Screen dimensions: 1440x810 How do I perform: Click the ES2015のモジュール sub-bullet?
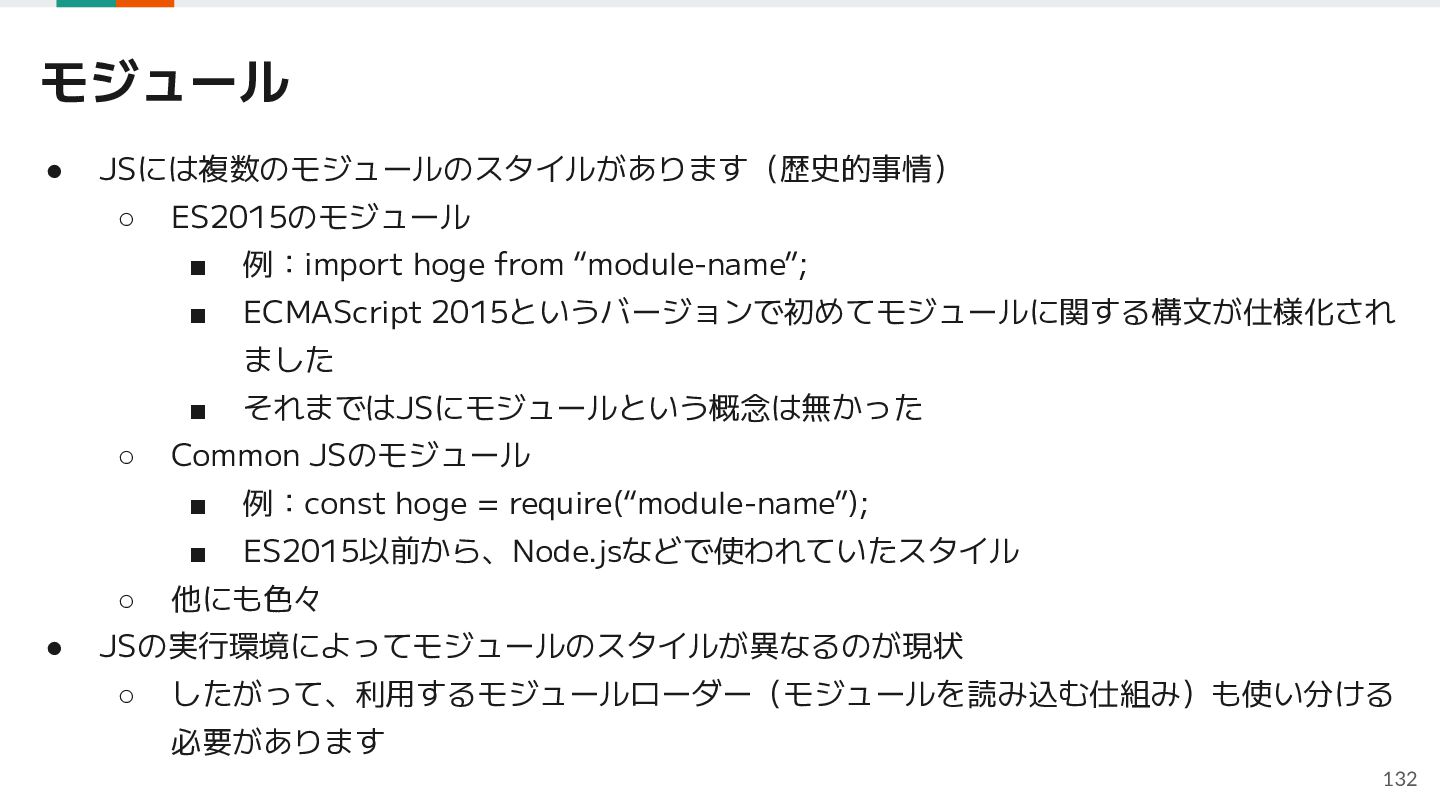pos(321,217)
